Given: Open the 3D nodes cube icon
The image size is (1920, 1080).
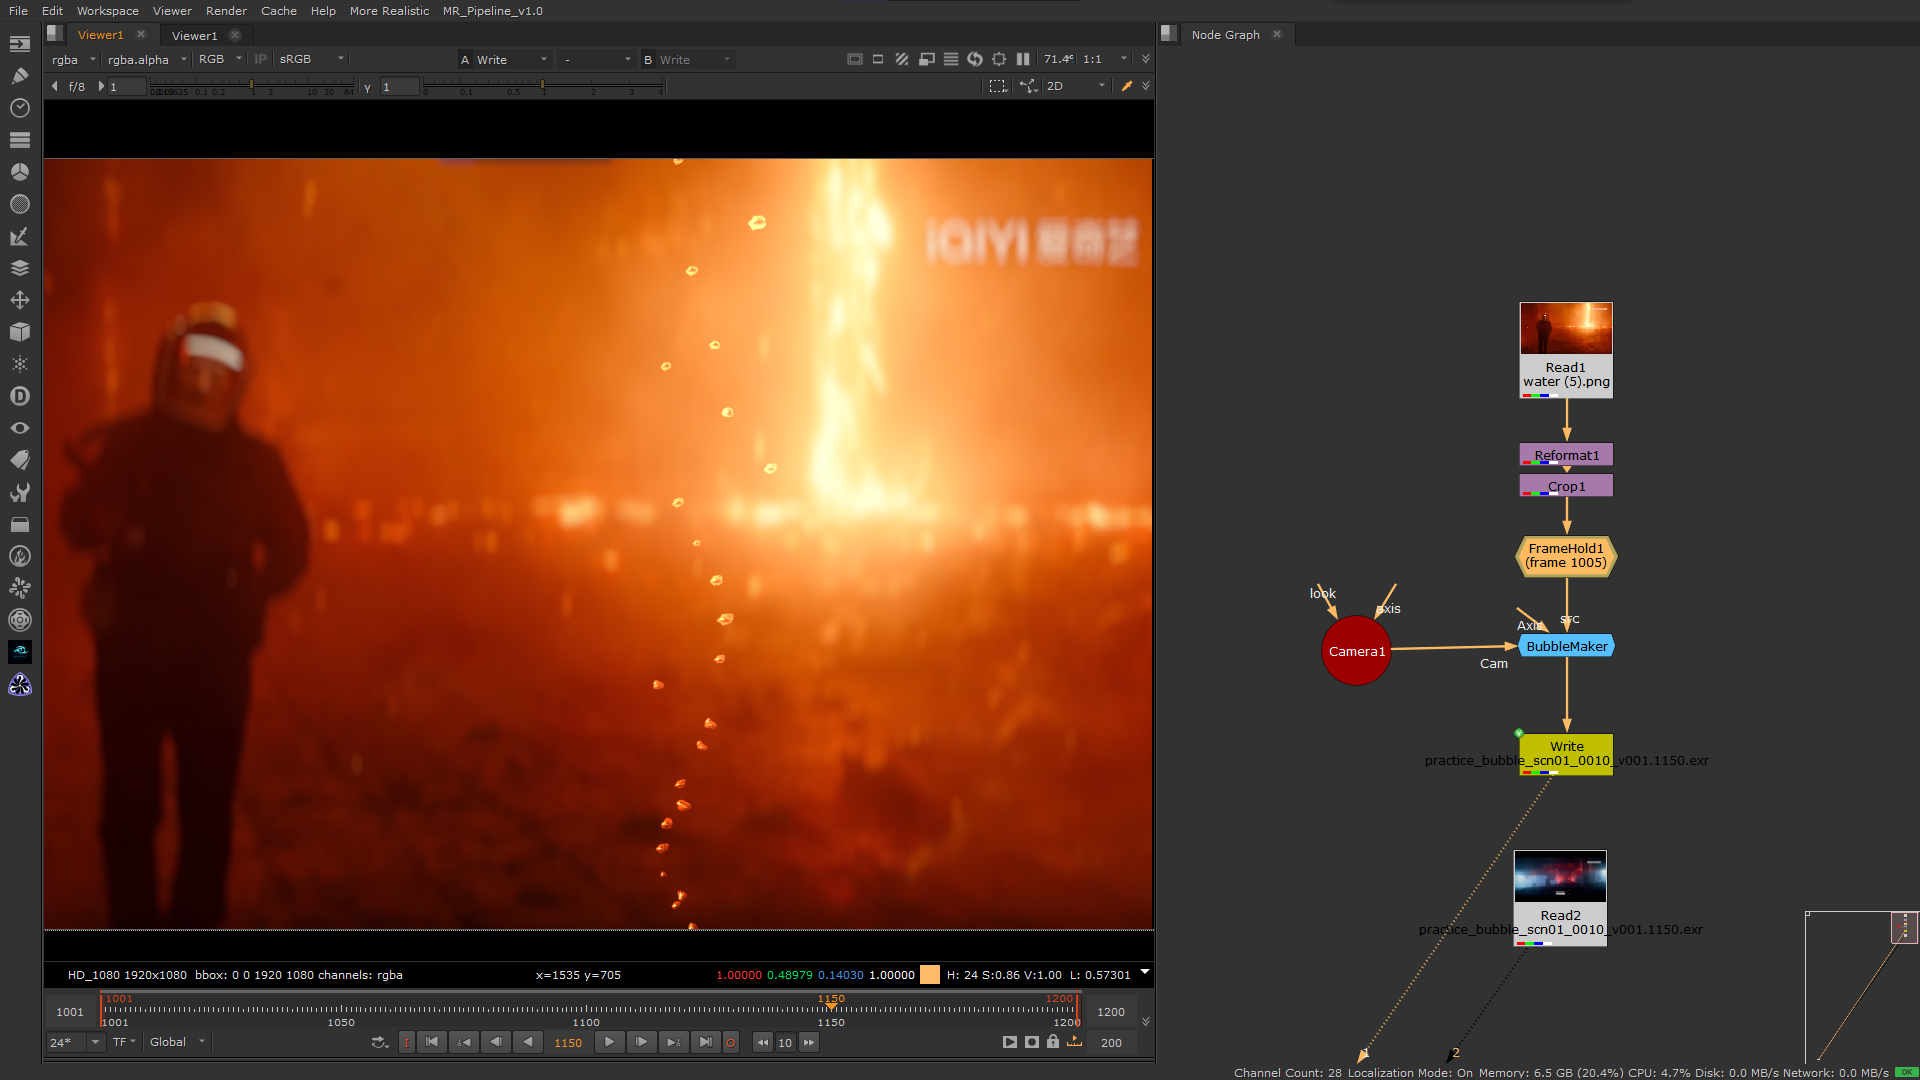Looking at the screenshot, I should [20, 332].
